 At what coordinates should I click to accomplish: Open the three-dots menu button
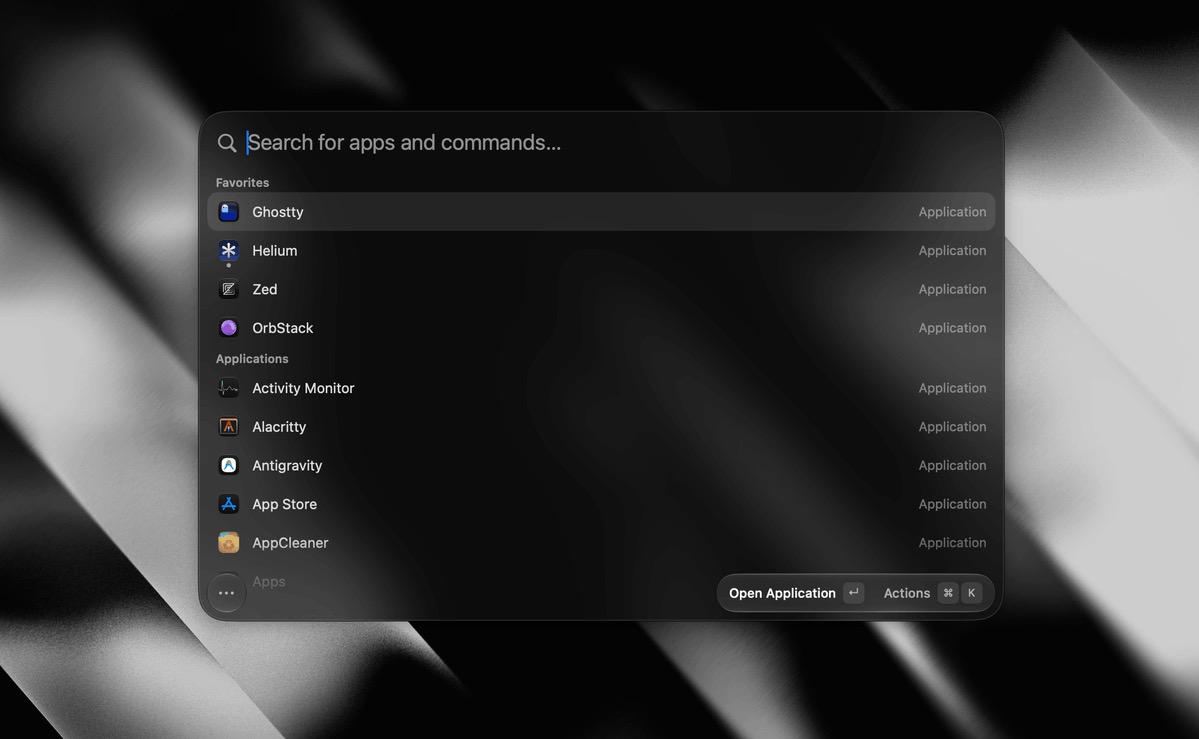(226, 593)
